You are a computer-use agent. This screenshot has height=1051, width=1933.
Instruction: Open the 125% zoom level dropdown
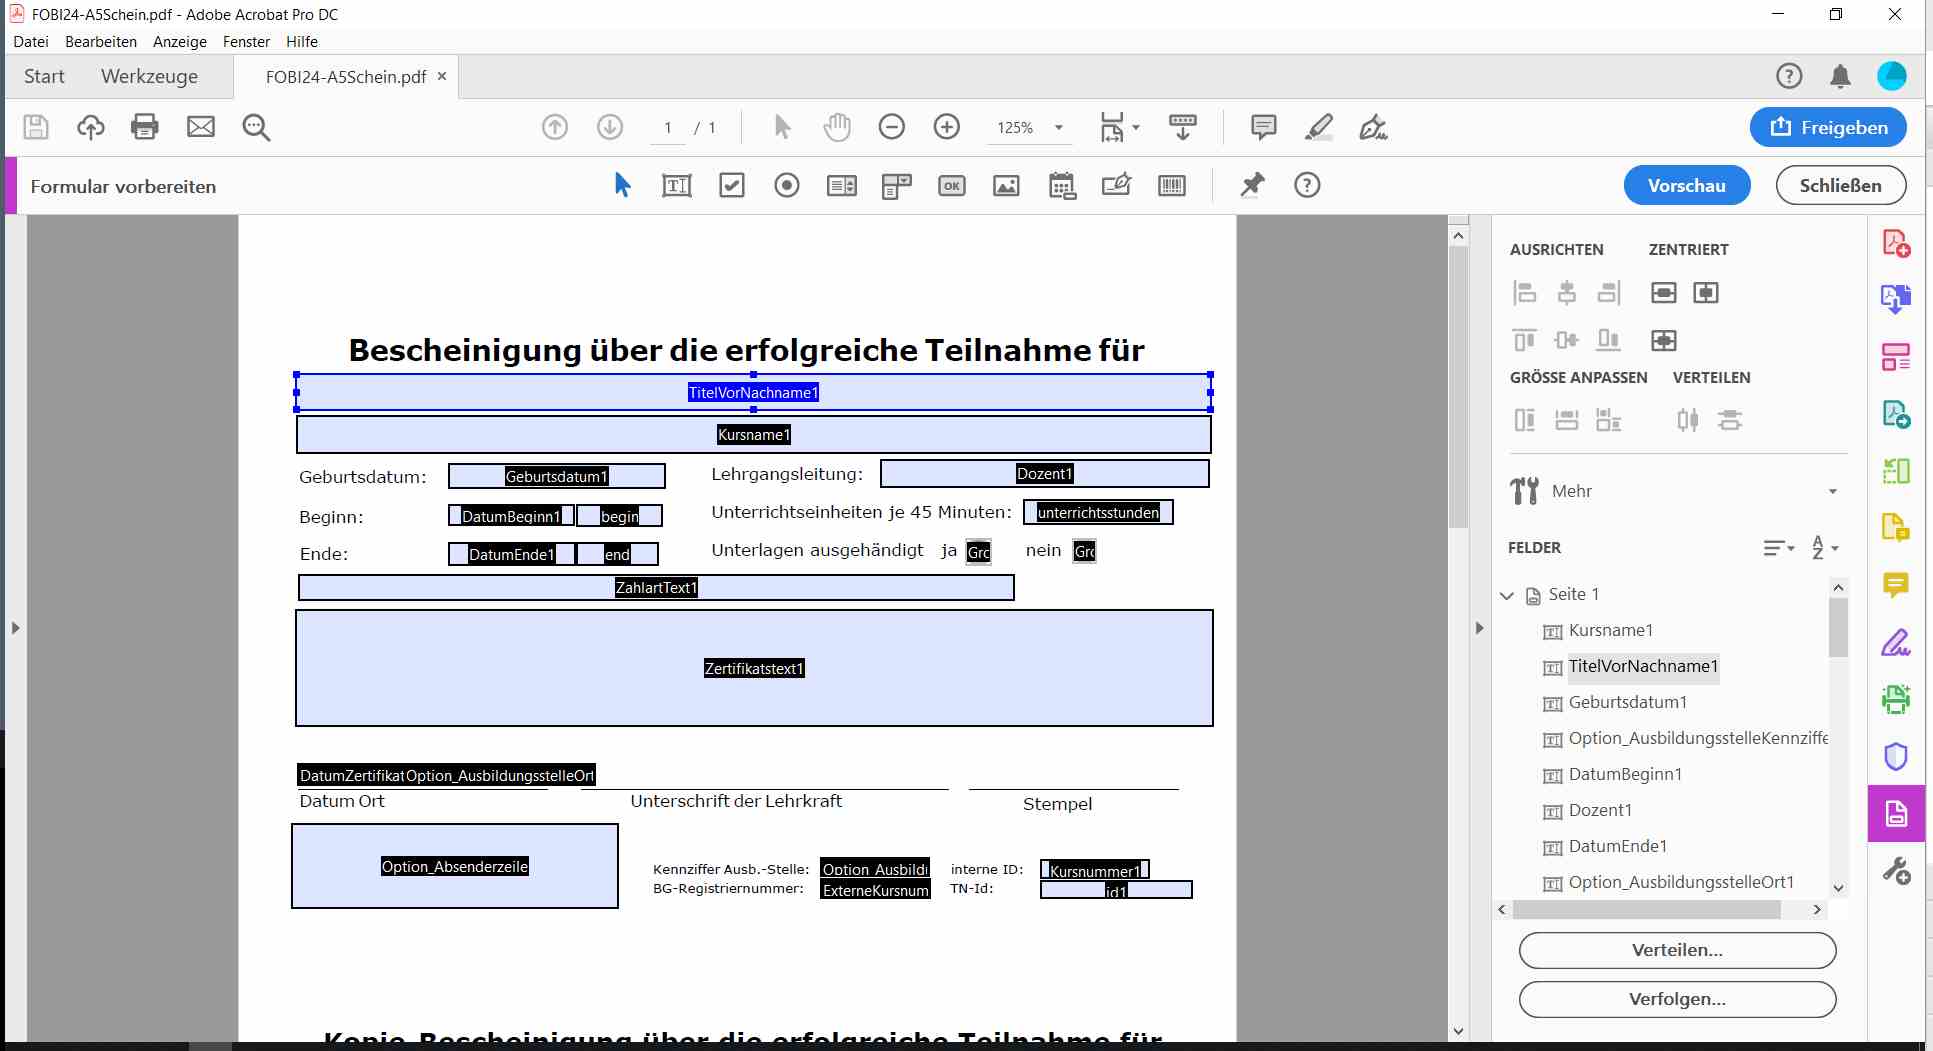tap(1058, 128)
